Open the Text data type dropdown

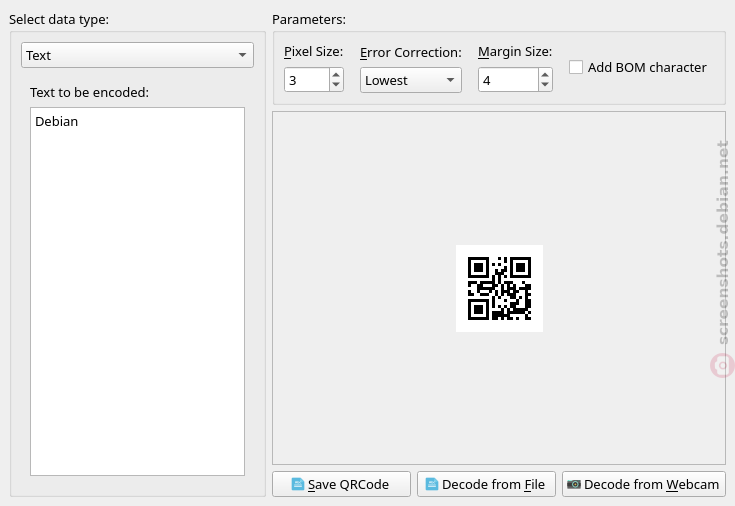(x=137, y=55)
